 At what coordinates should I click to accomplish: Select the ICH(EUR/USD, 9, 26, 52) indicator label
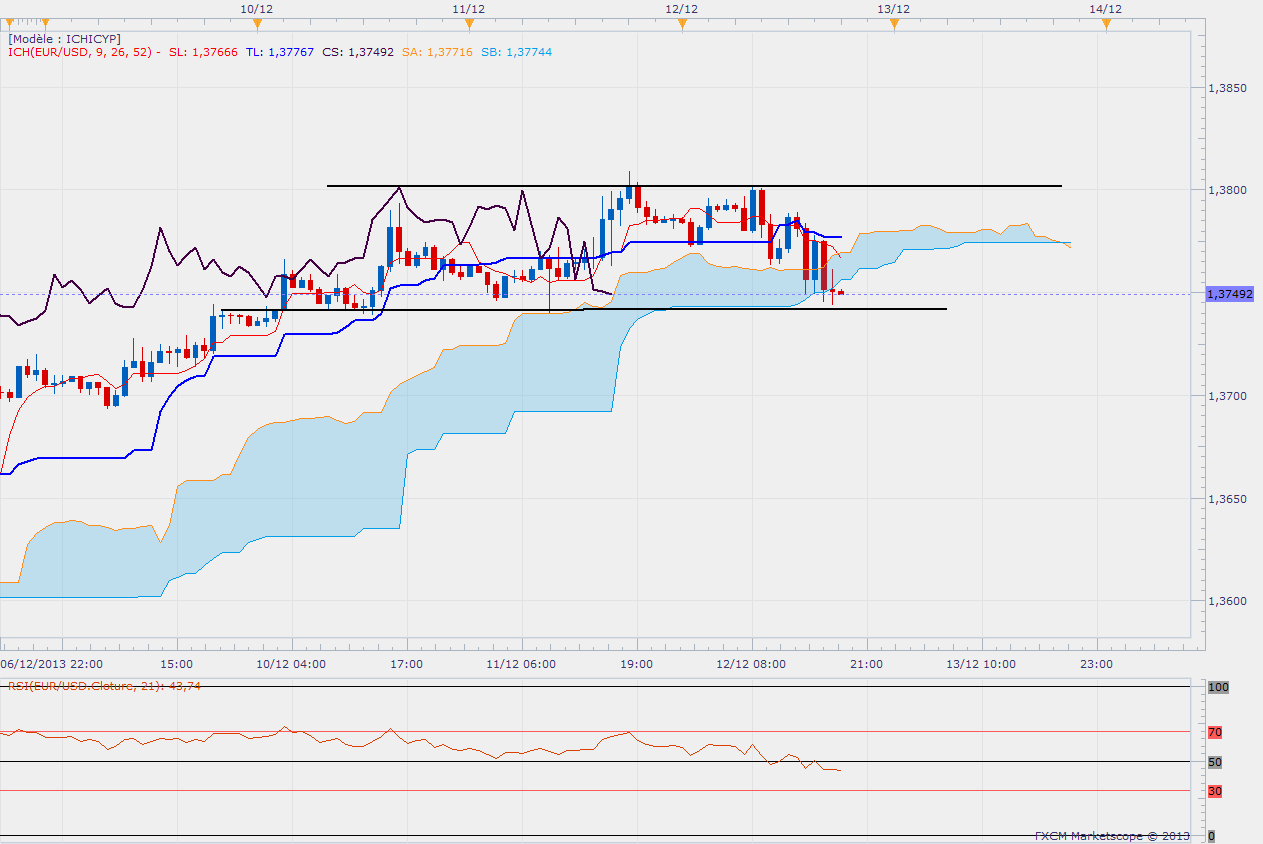point(80,52)
